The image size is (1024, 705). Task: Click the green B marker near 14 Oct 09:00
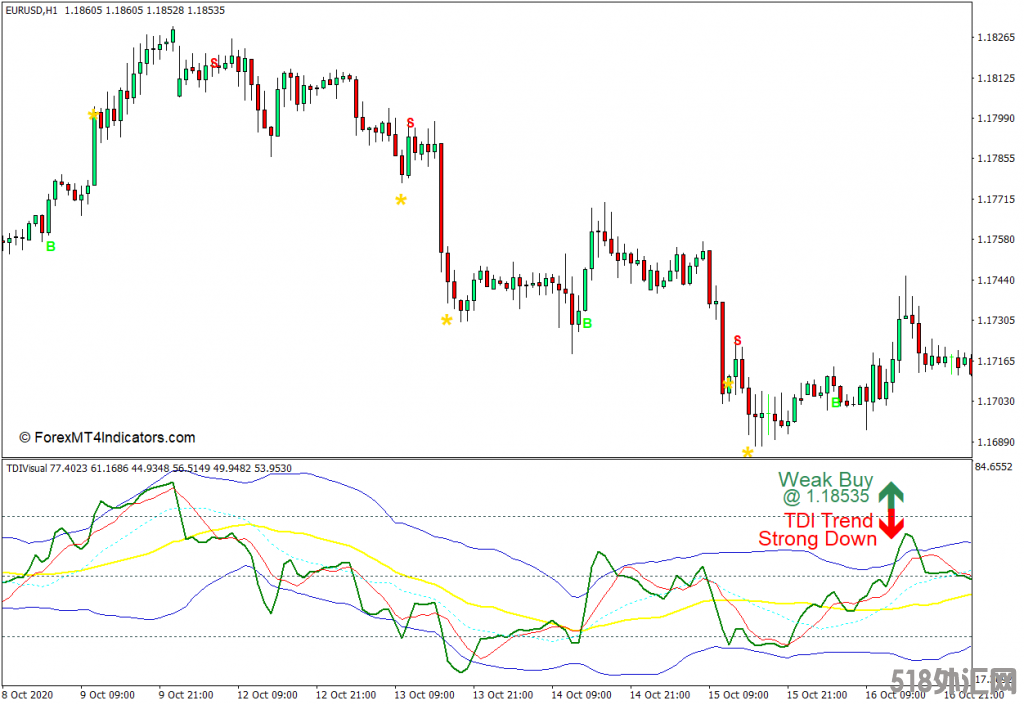tap(587, 323)
